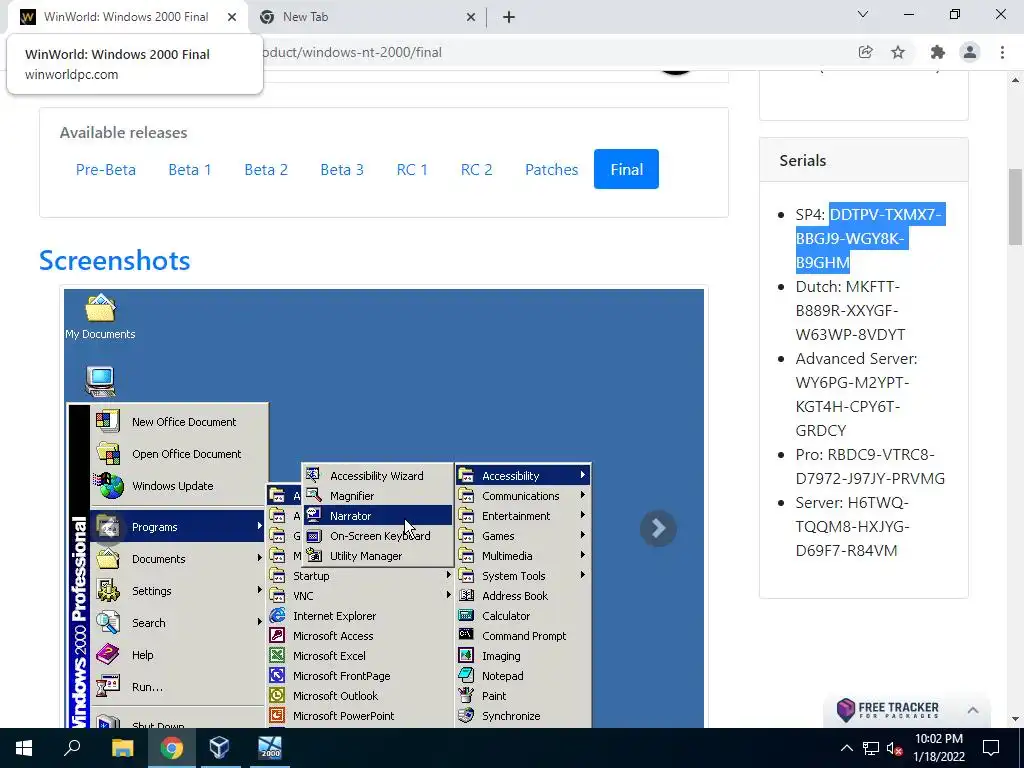Click the previous screenshot carousel arrow
The height and width of the screenshot is (768, 1024).
108,528
